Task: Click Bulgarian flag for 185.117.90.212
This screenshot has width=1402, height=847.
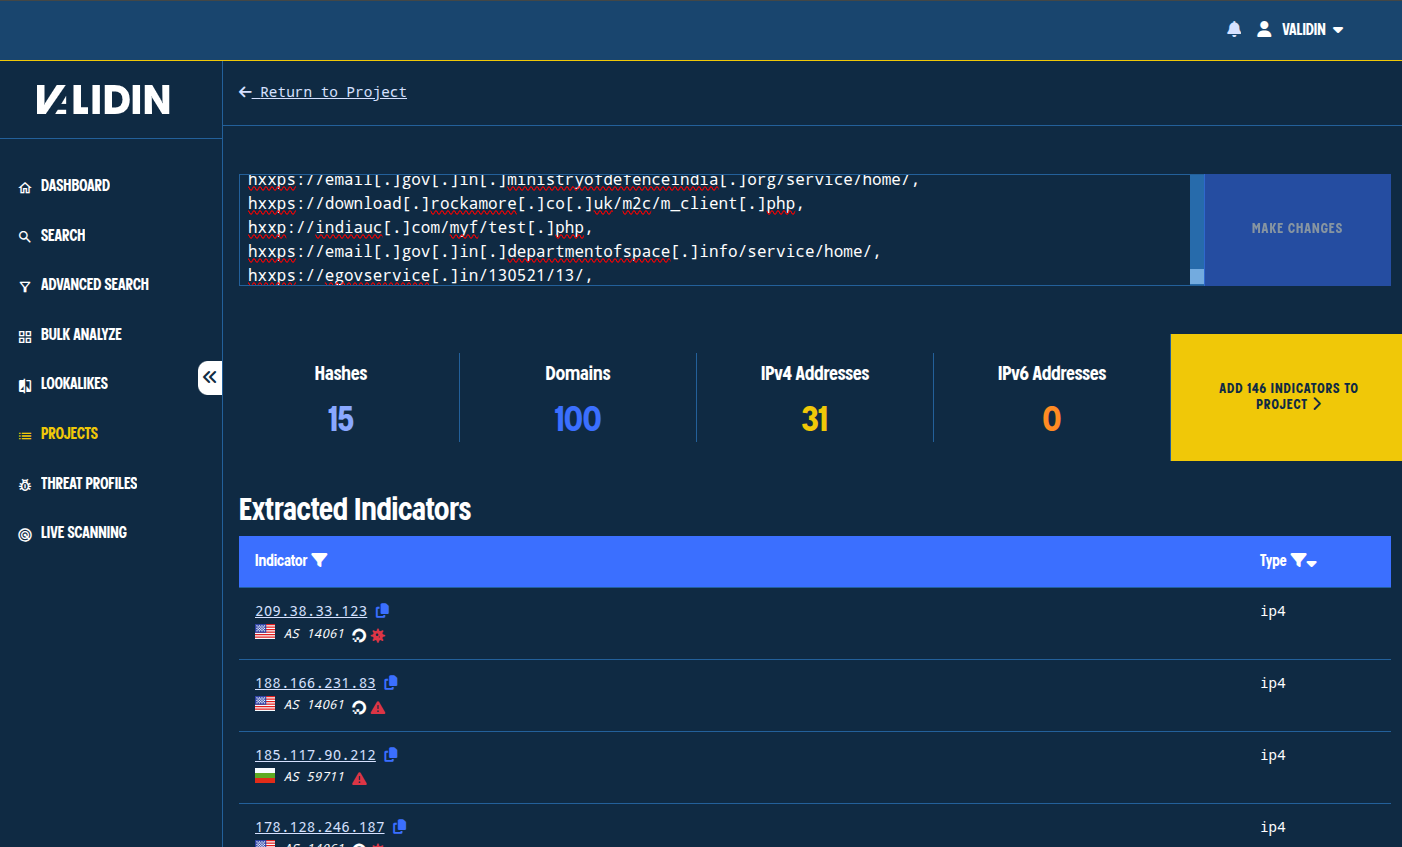Action: [265, 776]
